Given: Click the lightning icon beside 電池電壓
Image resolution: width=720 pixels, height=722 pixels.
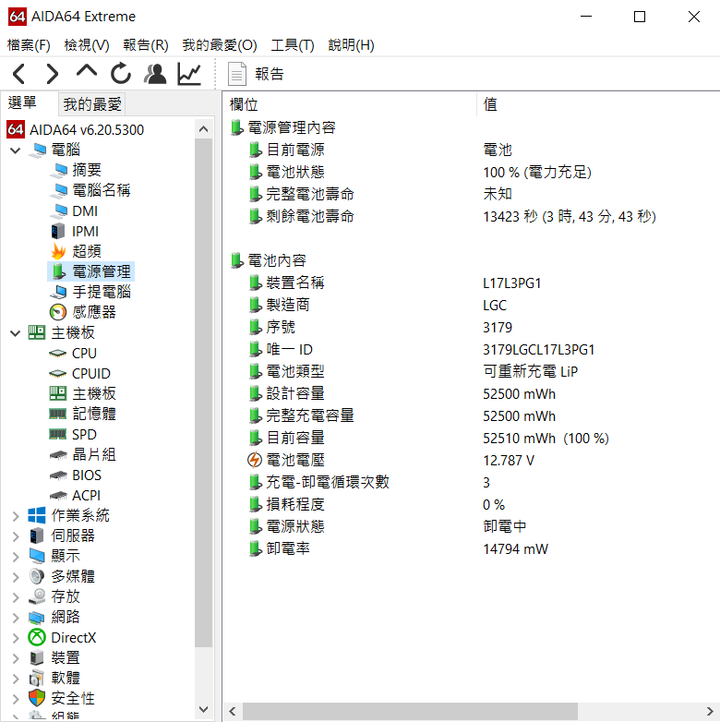Looking at the screenshot, I should tap(255, 460).
